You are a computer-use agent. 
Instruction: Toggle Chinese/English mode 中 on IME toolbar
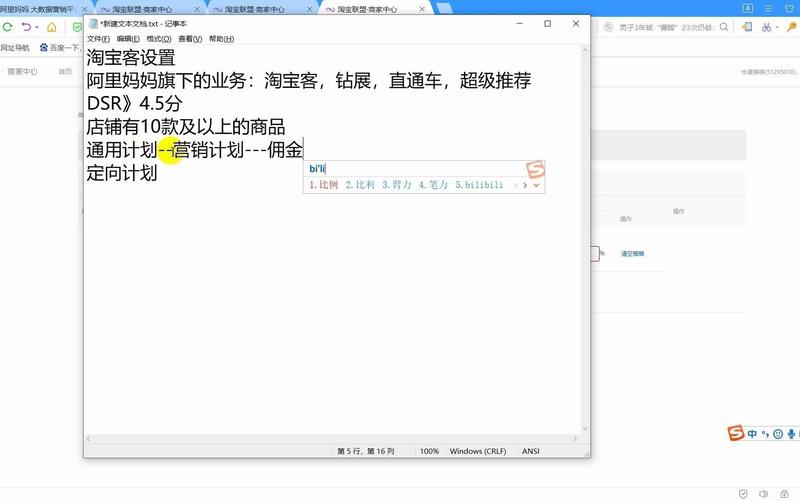752,434
